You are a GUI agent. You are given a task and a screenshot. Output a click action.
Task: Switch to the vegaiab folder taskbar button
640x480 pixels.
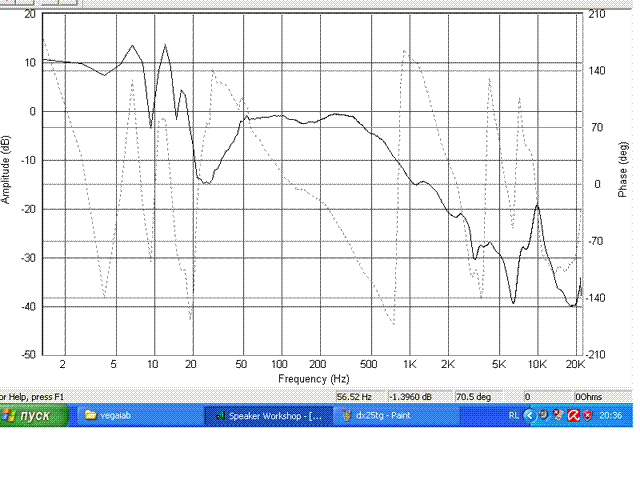click(140, 416)
